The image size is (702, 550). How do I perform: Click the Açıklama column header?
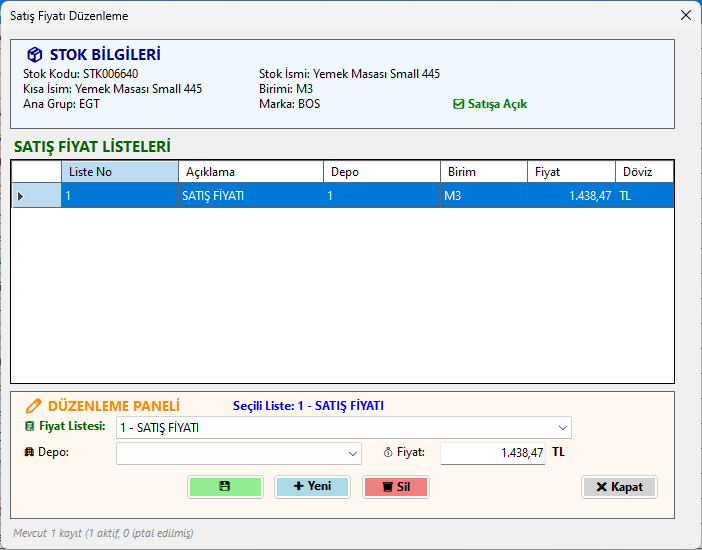coord(250,172)
